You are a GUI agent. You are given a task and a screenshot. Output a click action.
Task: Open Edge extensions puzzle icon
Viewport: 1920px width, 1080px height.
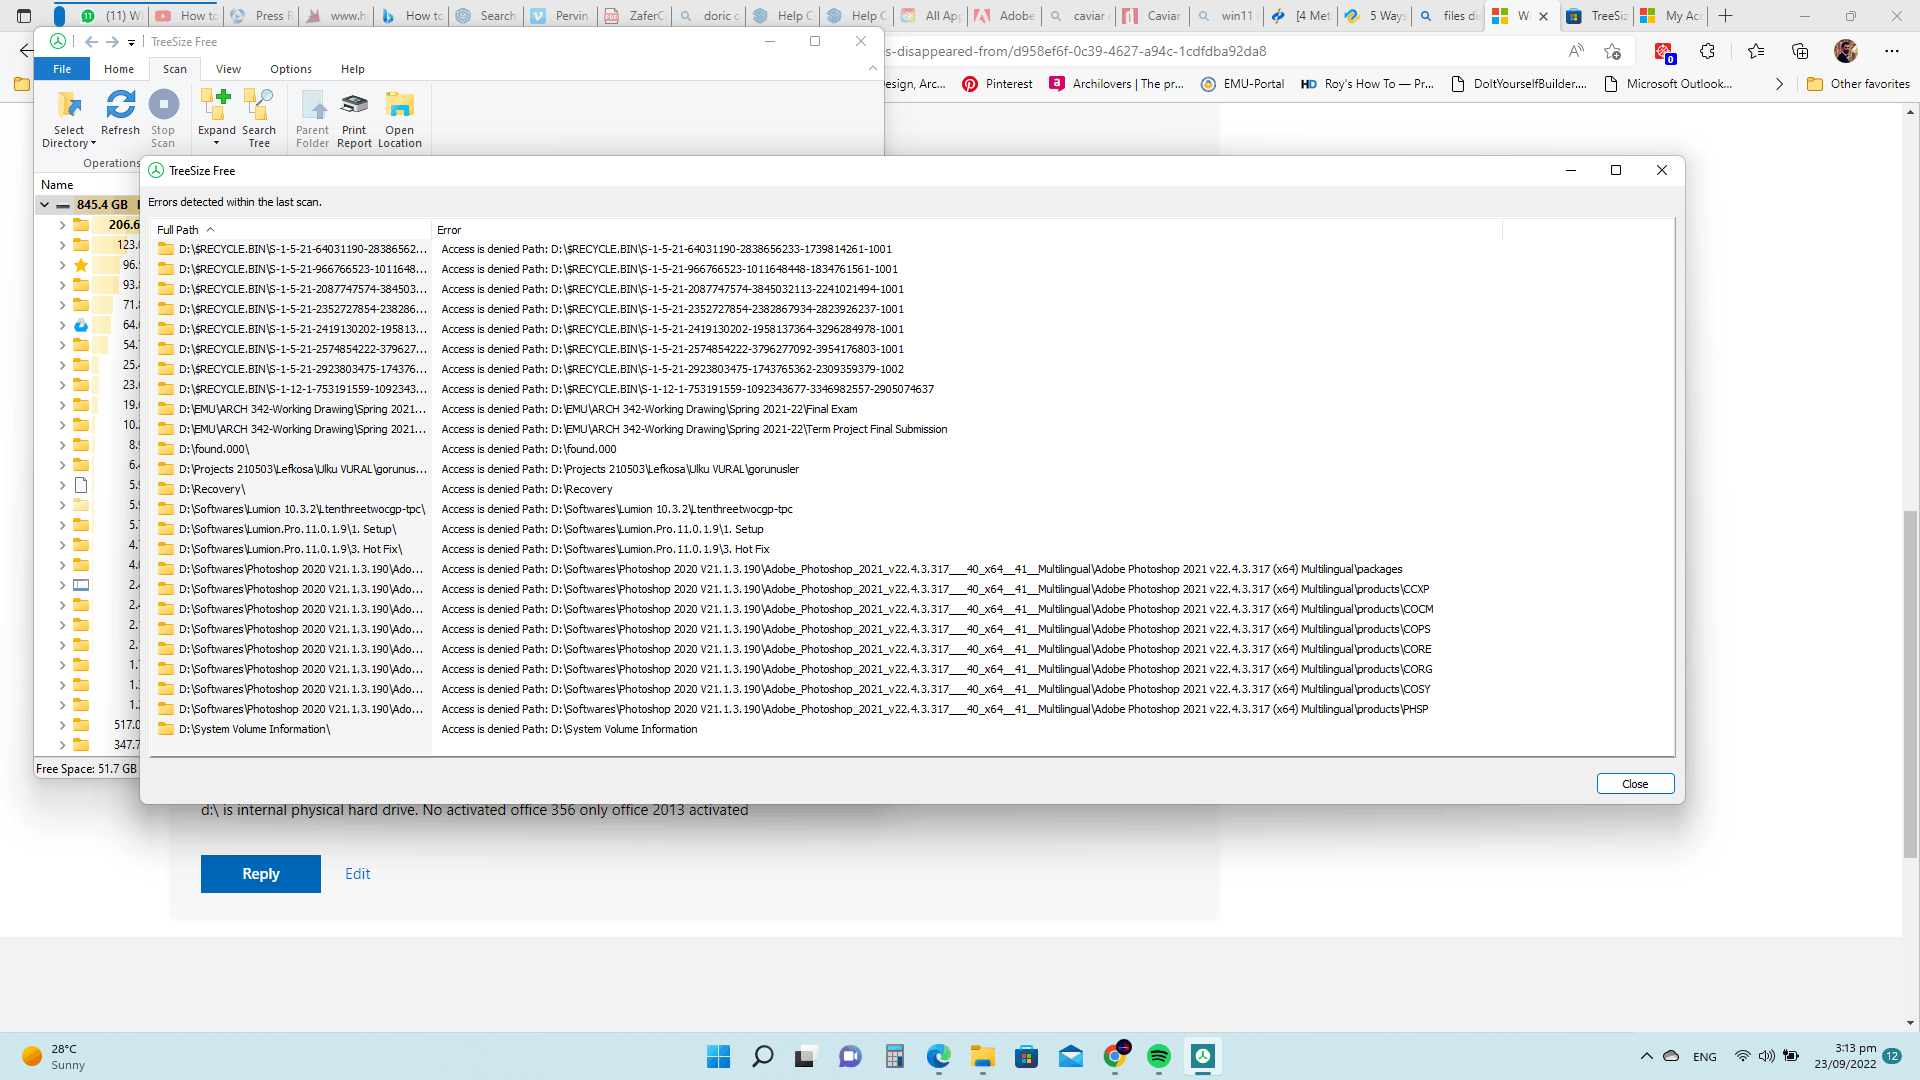pyautogui.click(x=1708, y=51)
